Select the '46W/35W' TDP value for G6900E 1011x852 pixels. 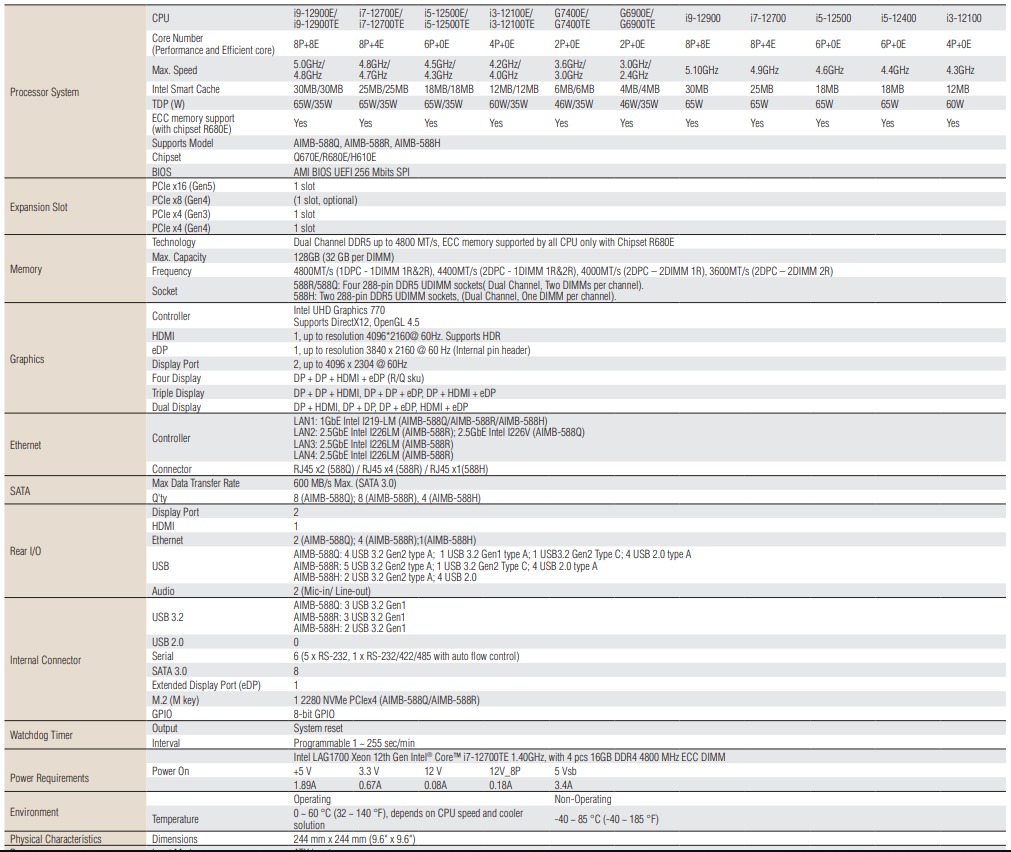tap(639, 104)
